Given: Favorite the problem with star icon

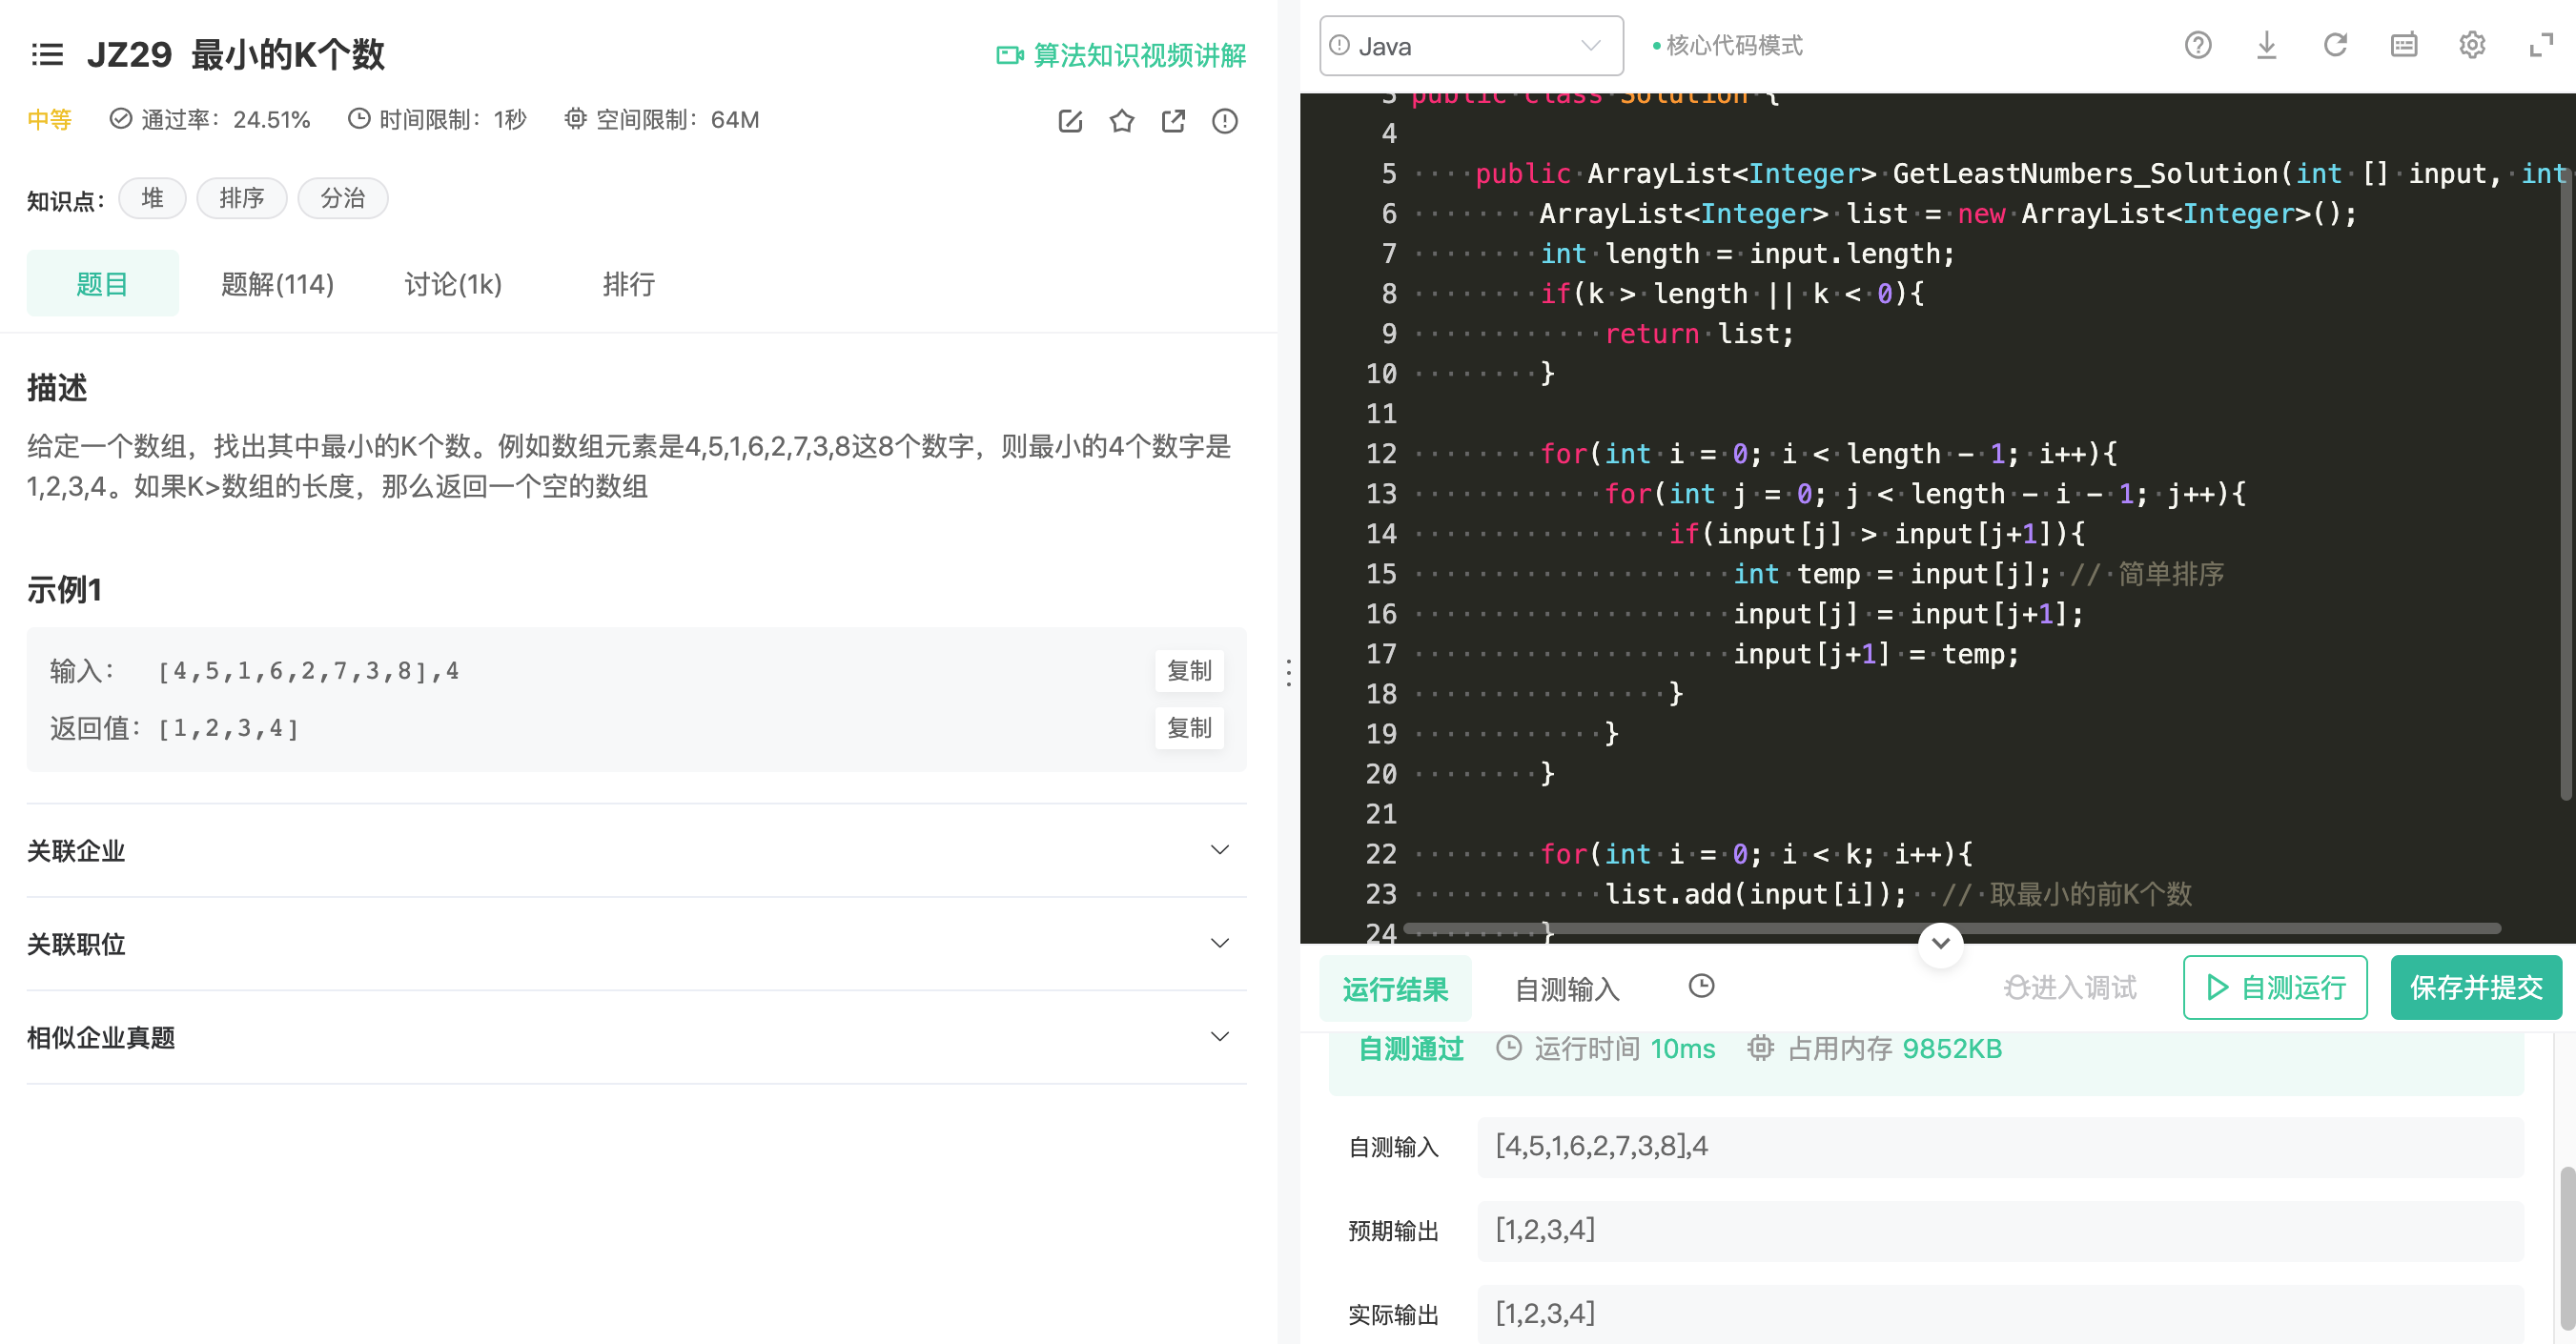Looking at the screenshot, I should click(x=1122, y=121).
